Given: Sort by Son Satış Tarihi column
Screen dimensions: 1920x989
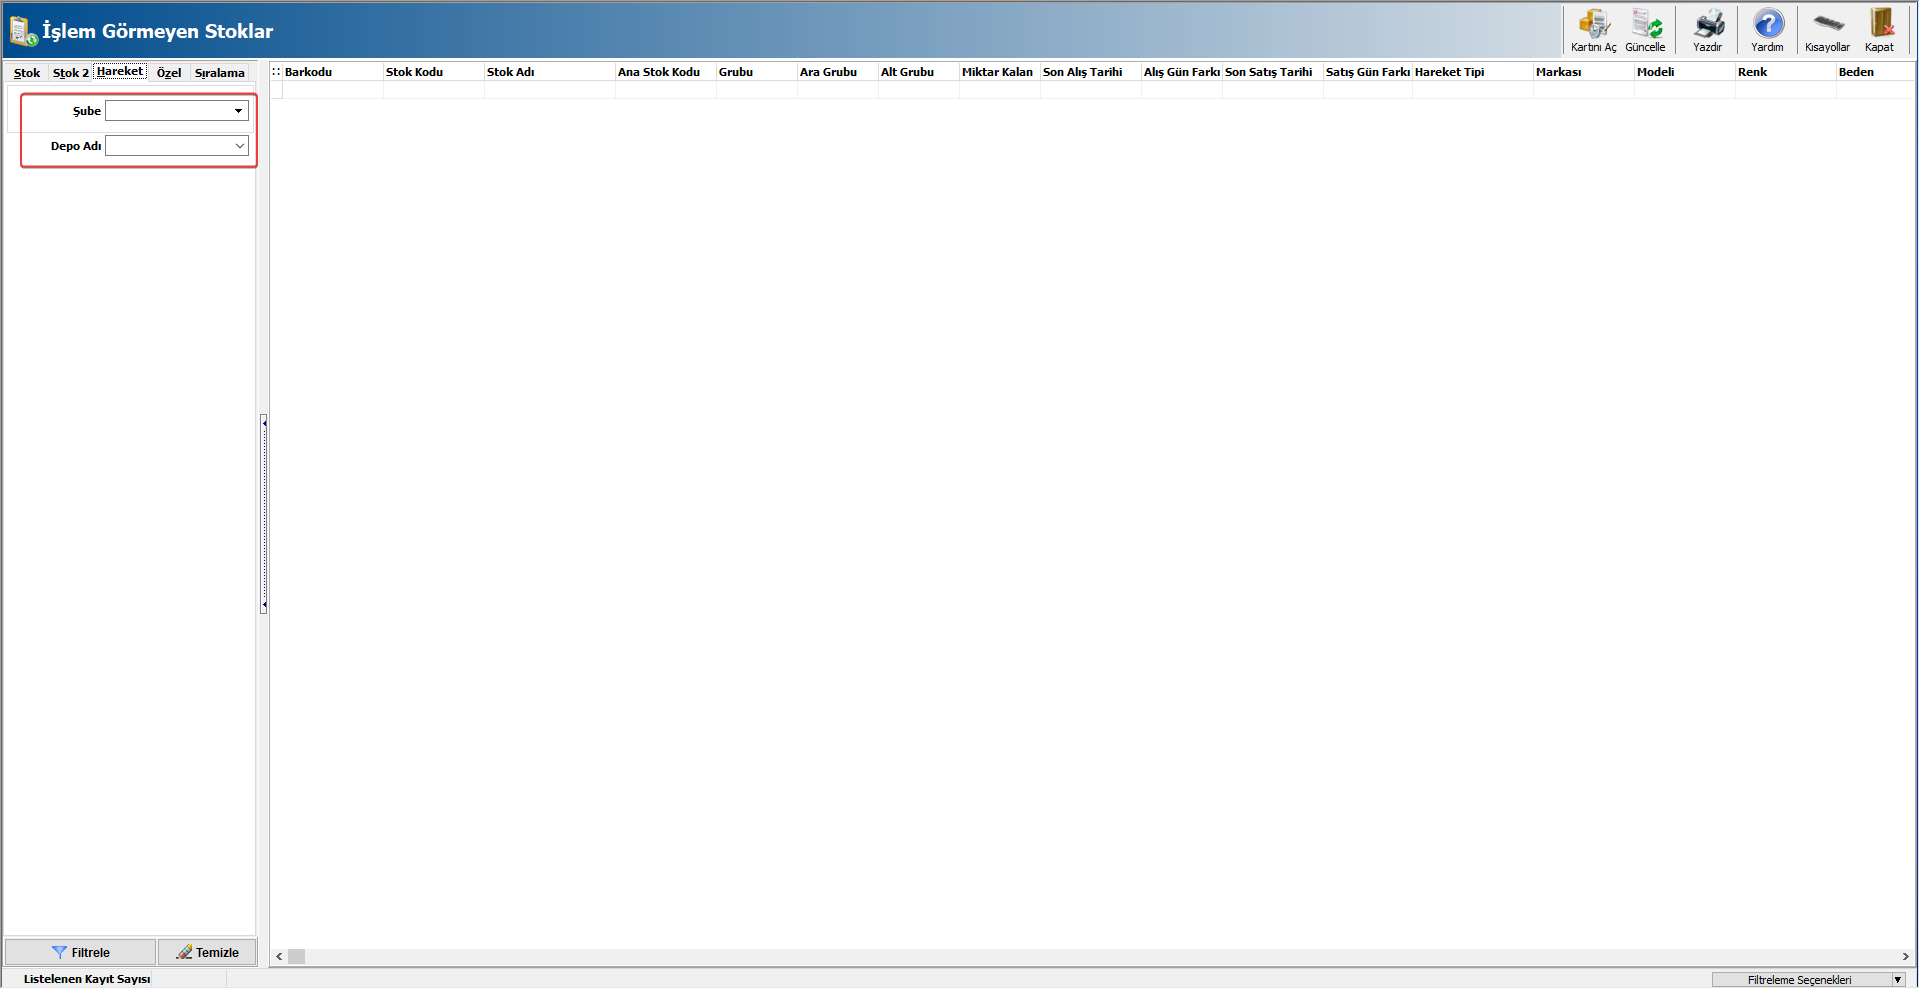Looking at the screenshot, I should (1270, 72).
